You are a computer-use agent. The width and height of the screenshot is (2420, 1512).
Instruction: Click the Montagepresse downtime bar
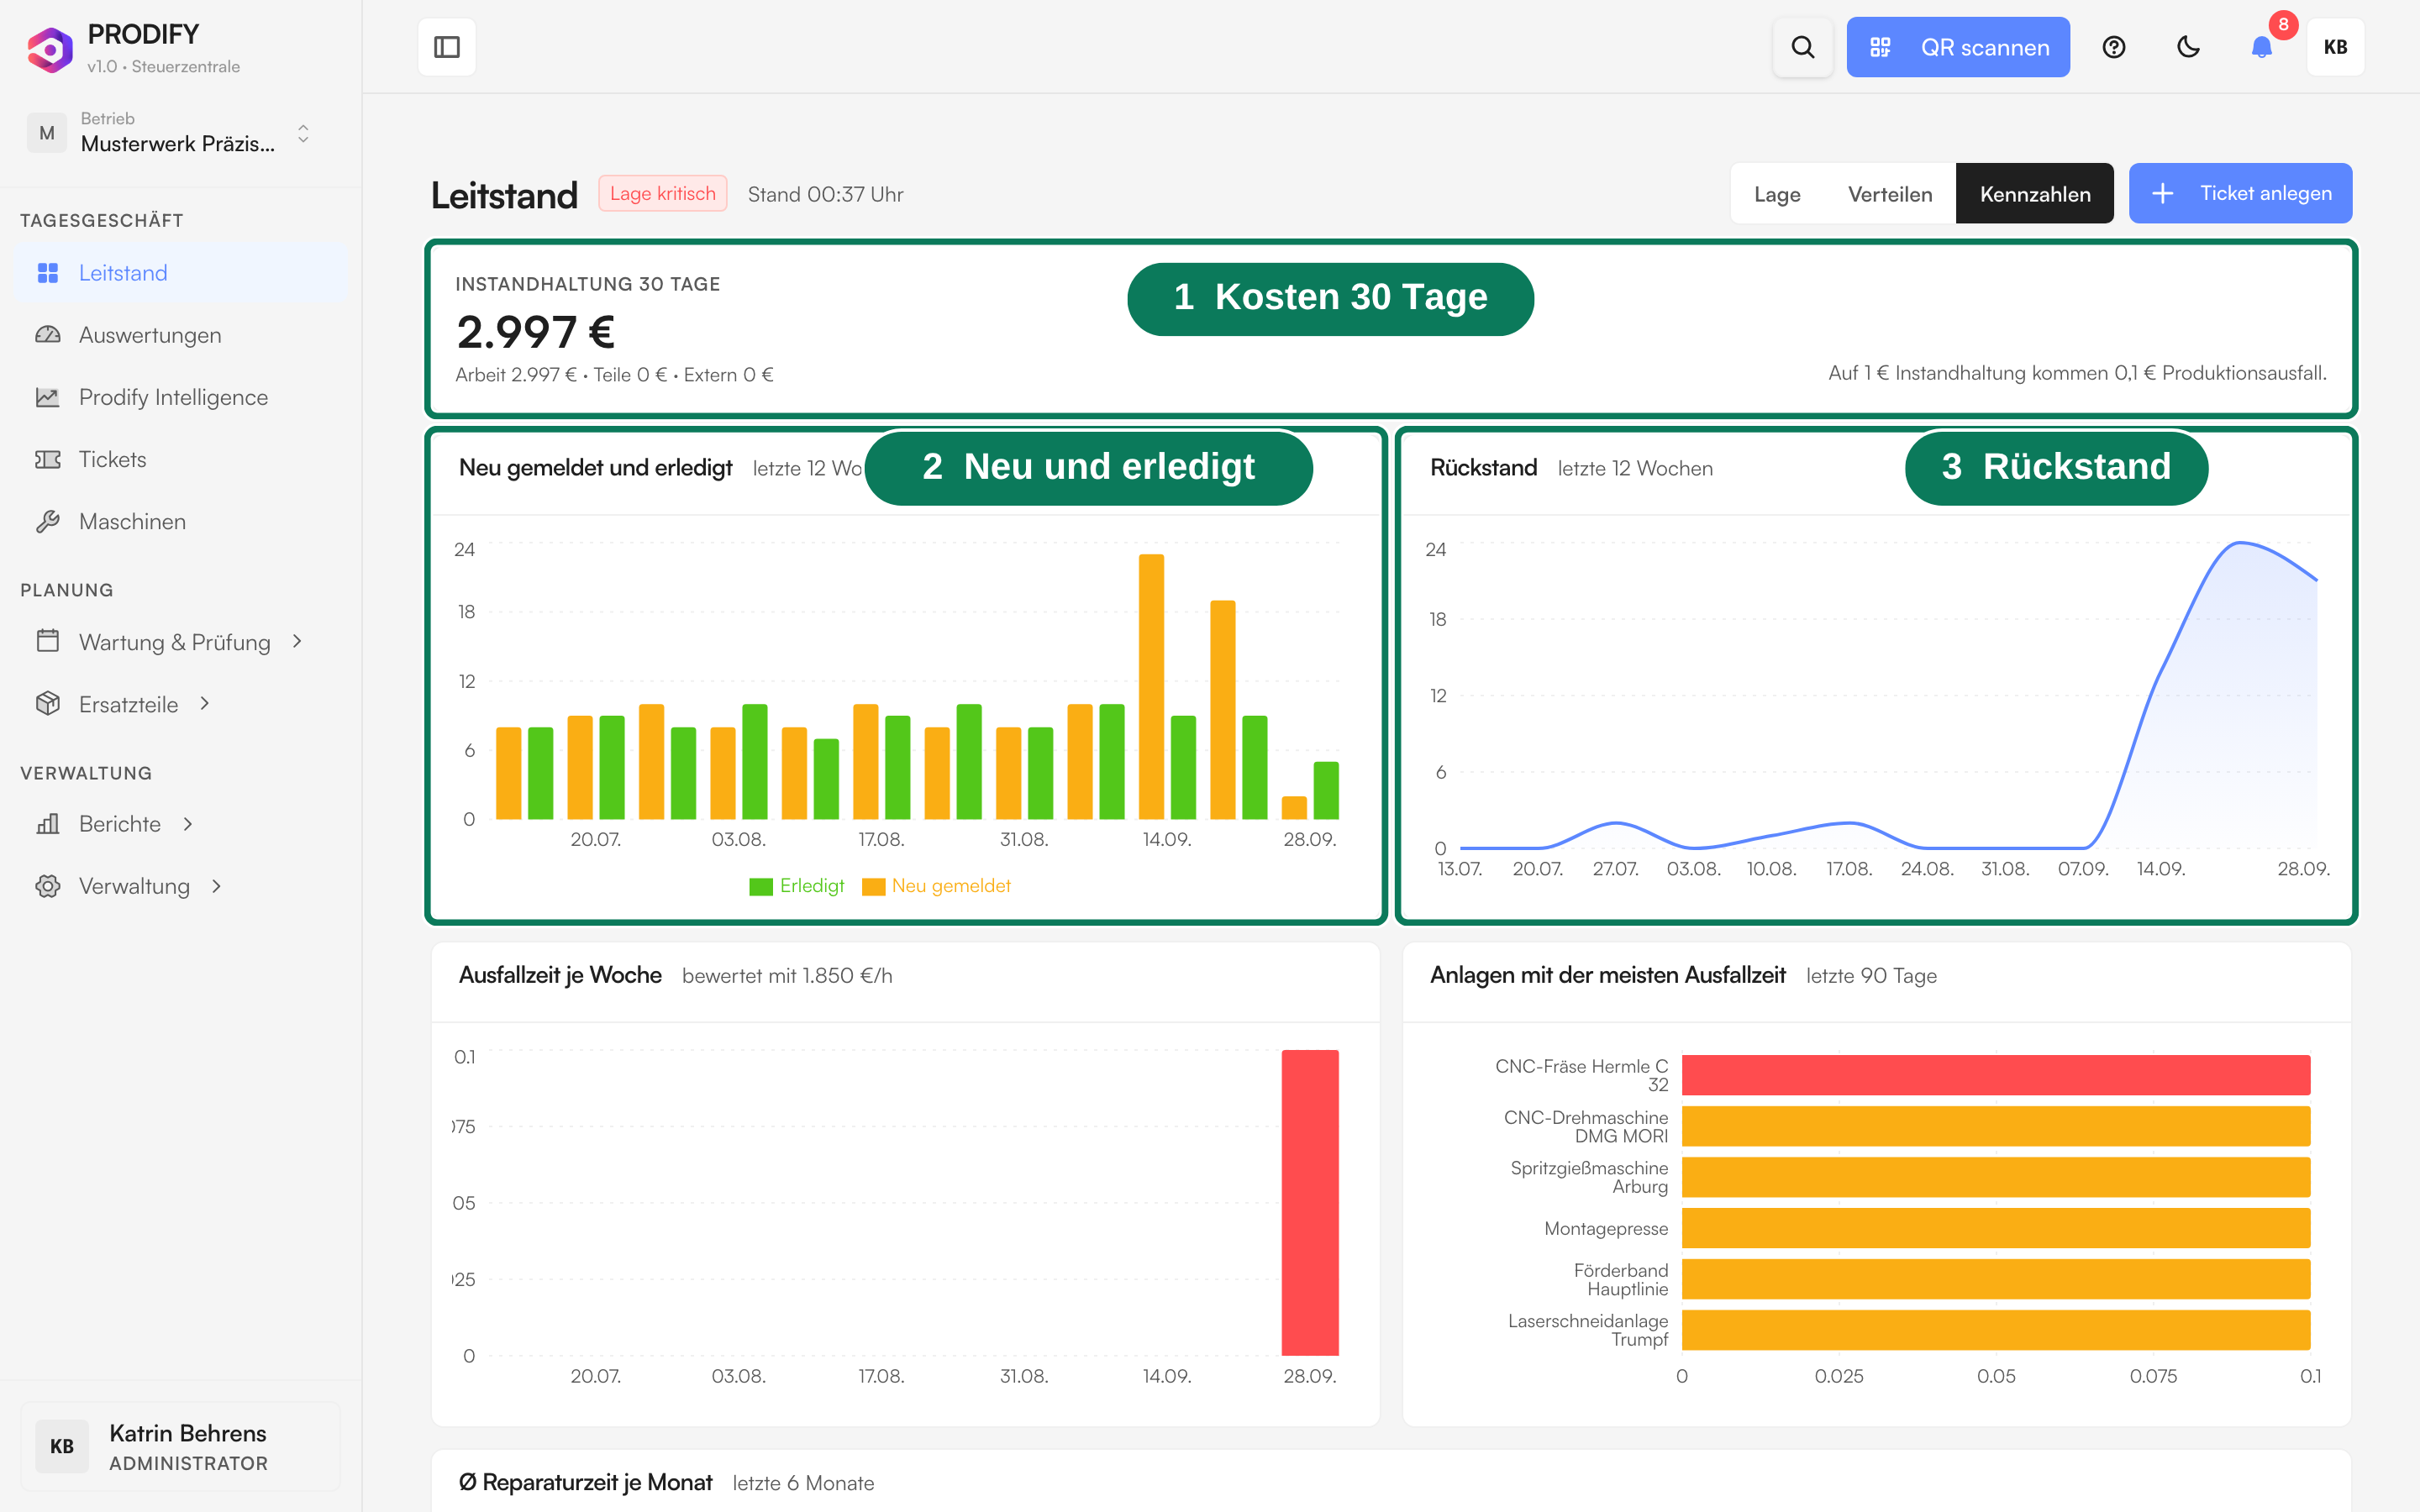(x=1996, y=1228)
